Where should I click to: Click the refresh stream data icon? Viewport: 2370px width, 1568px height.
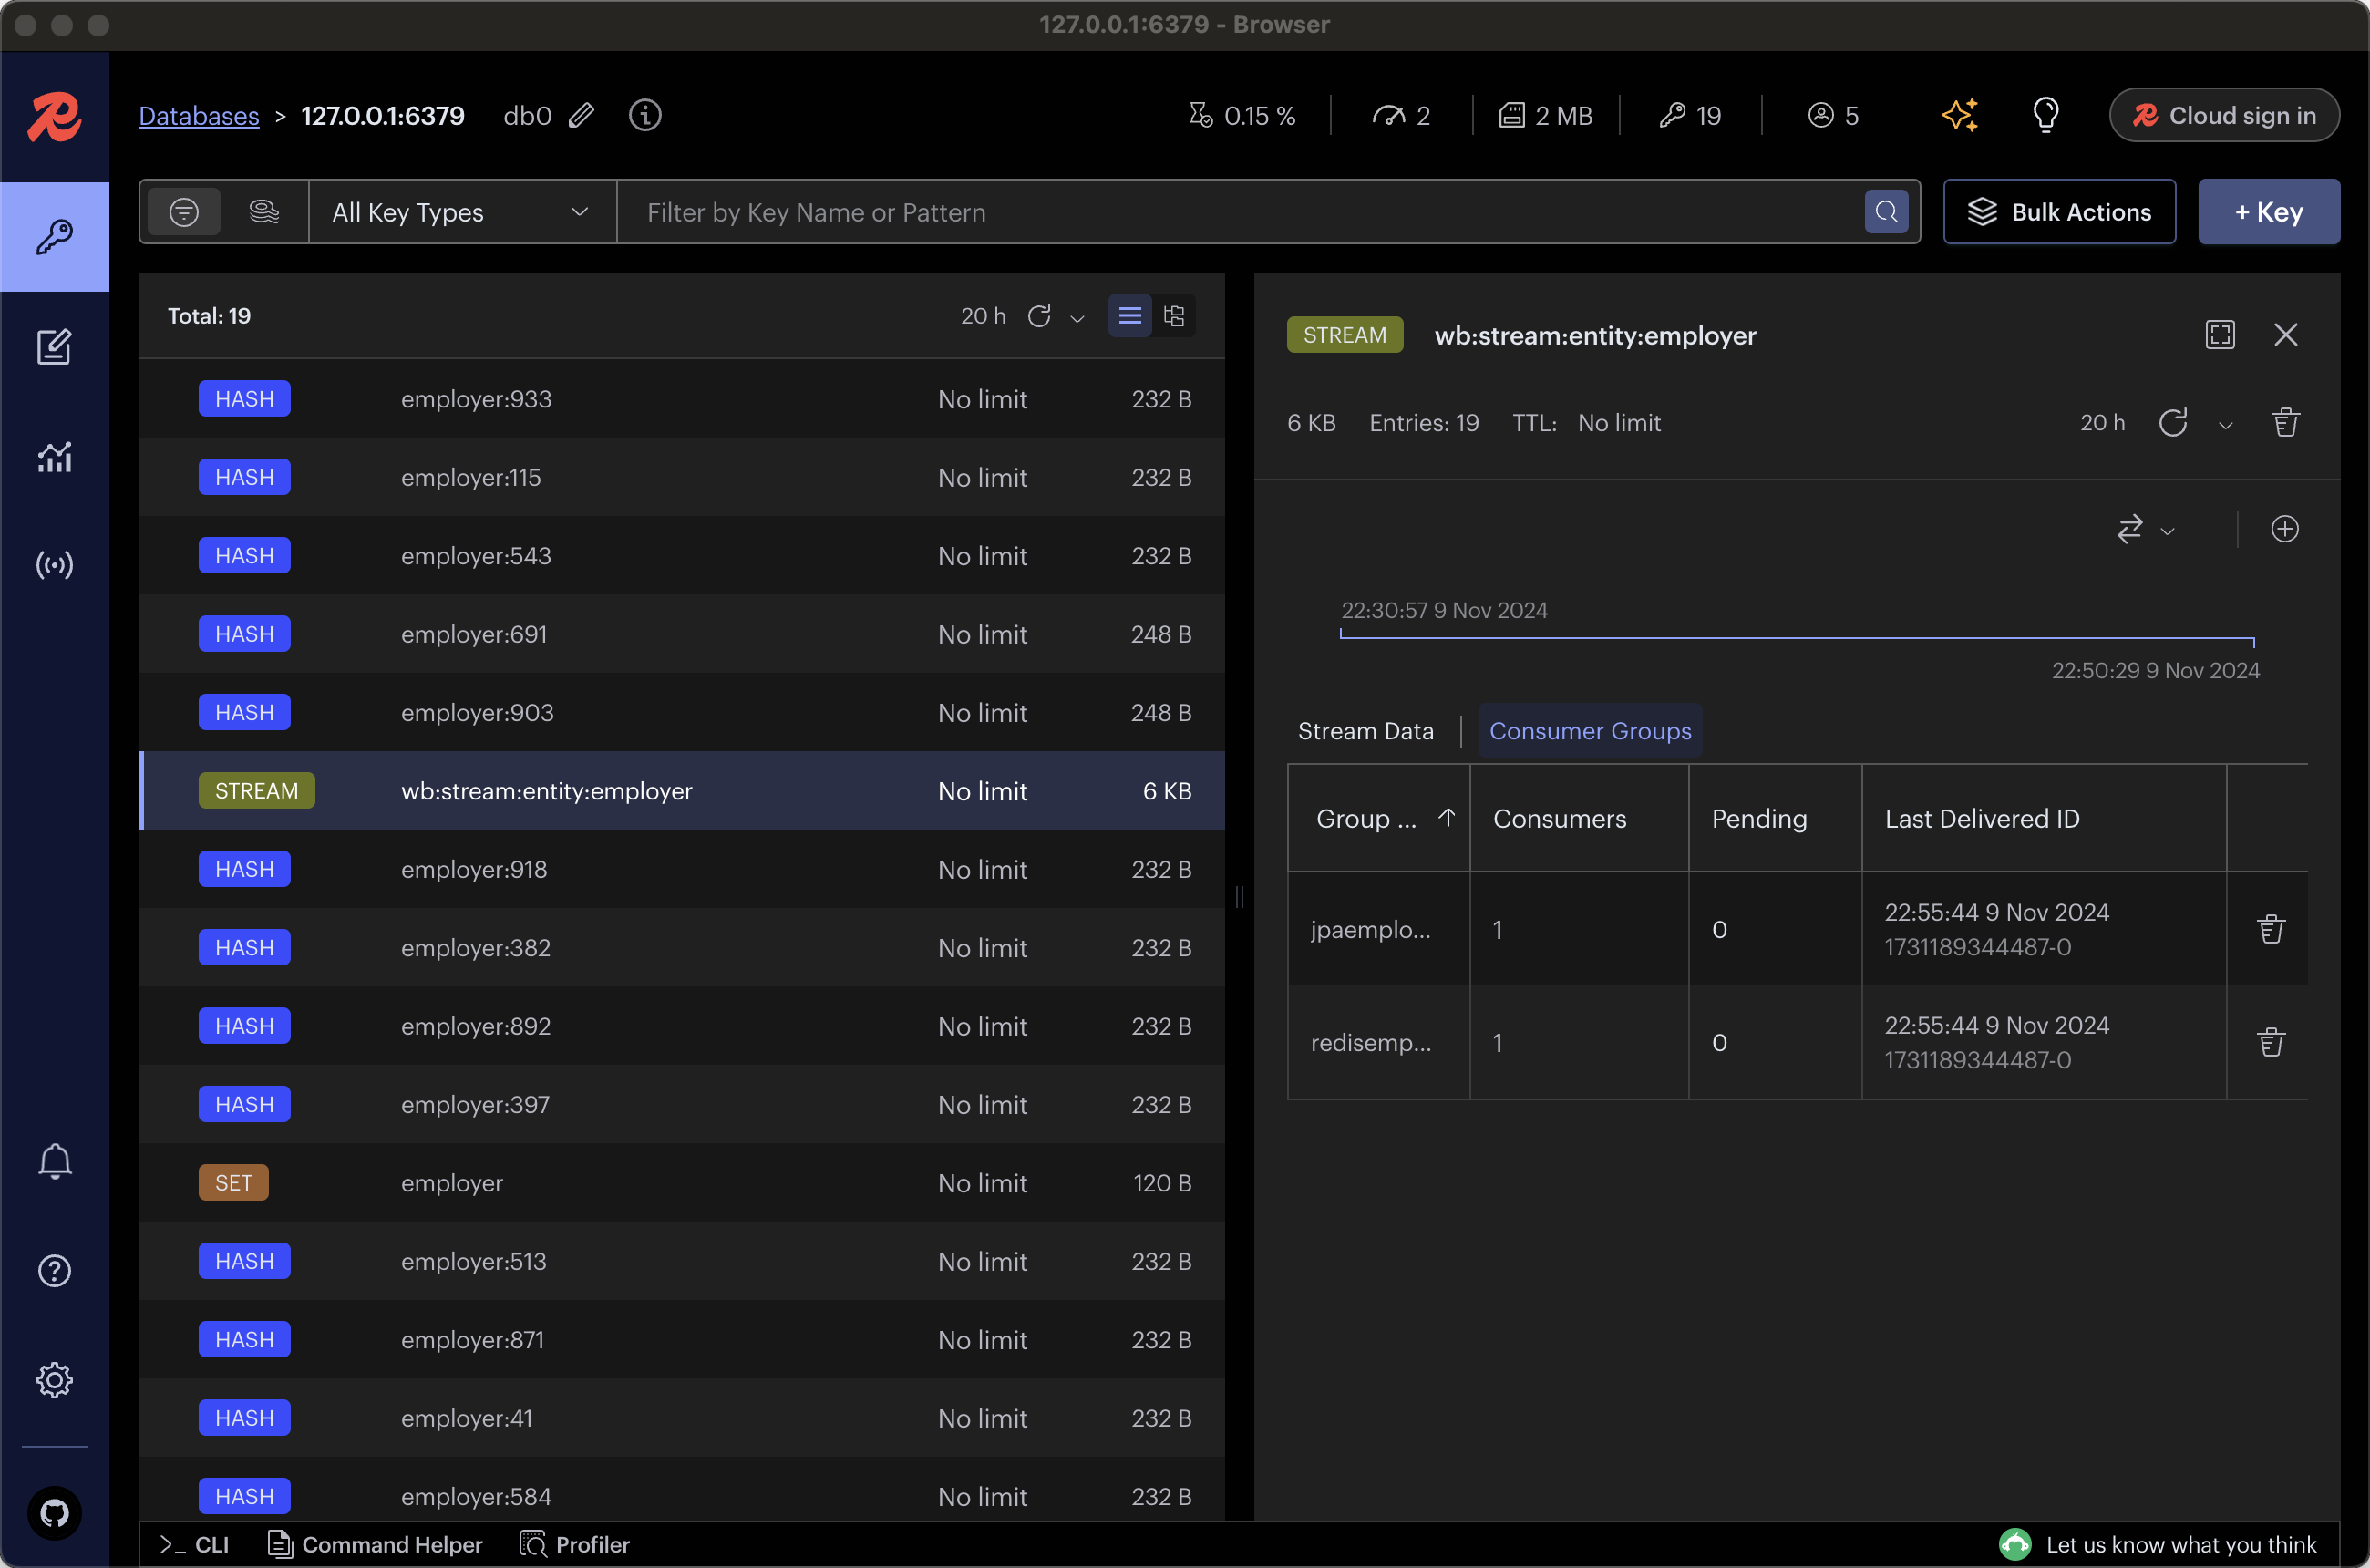coord(2176,424)
